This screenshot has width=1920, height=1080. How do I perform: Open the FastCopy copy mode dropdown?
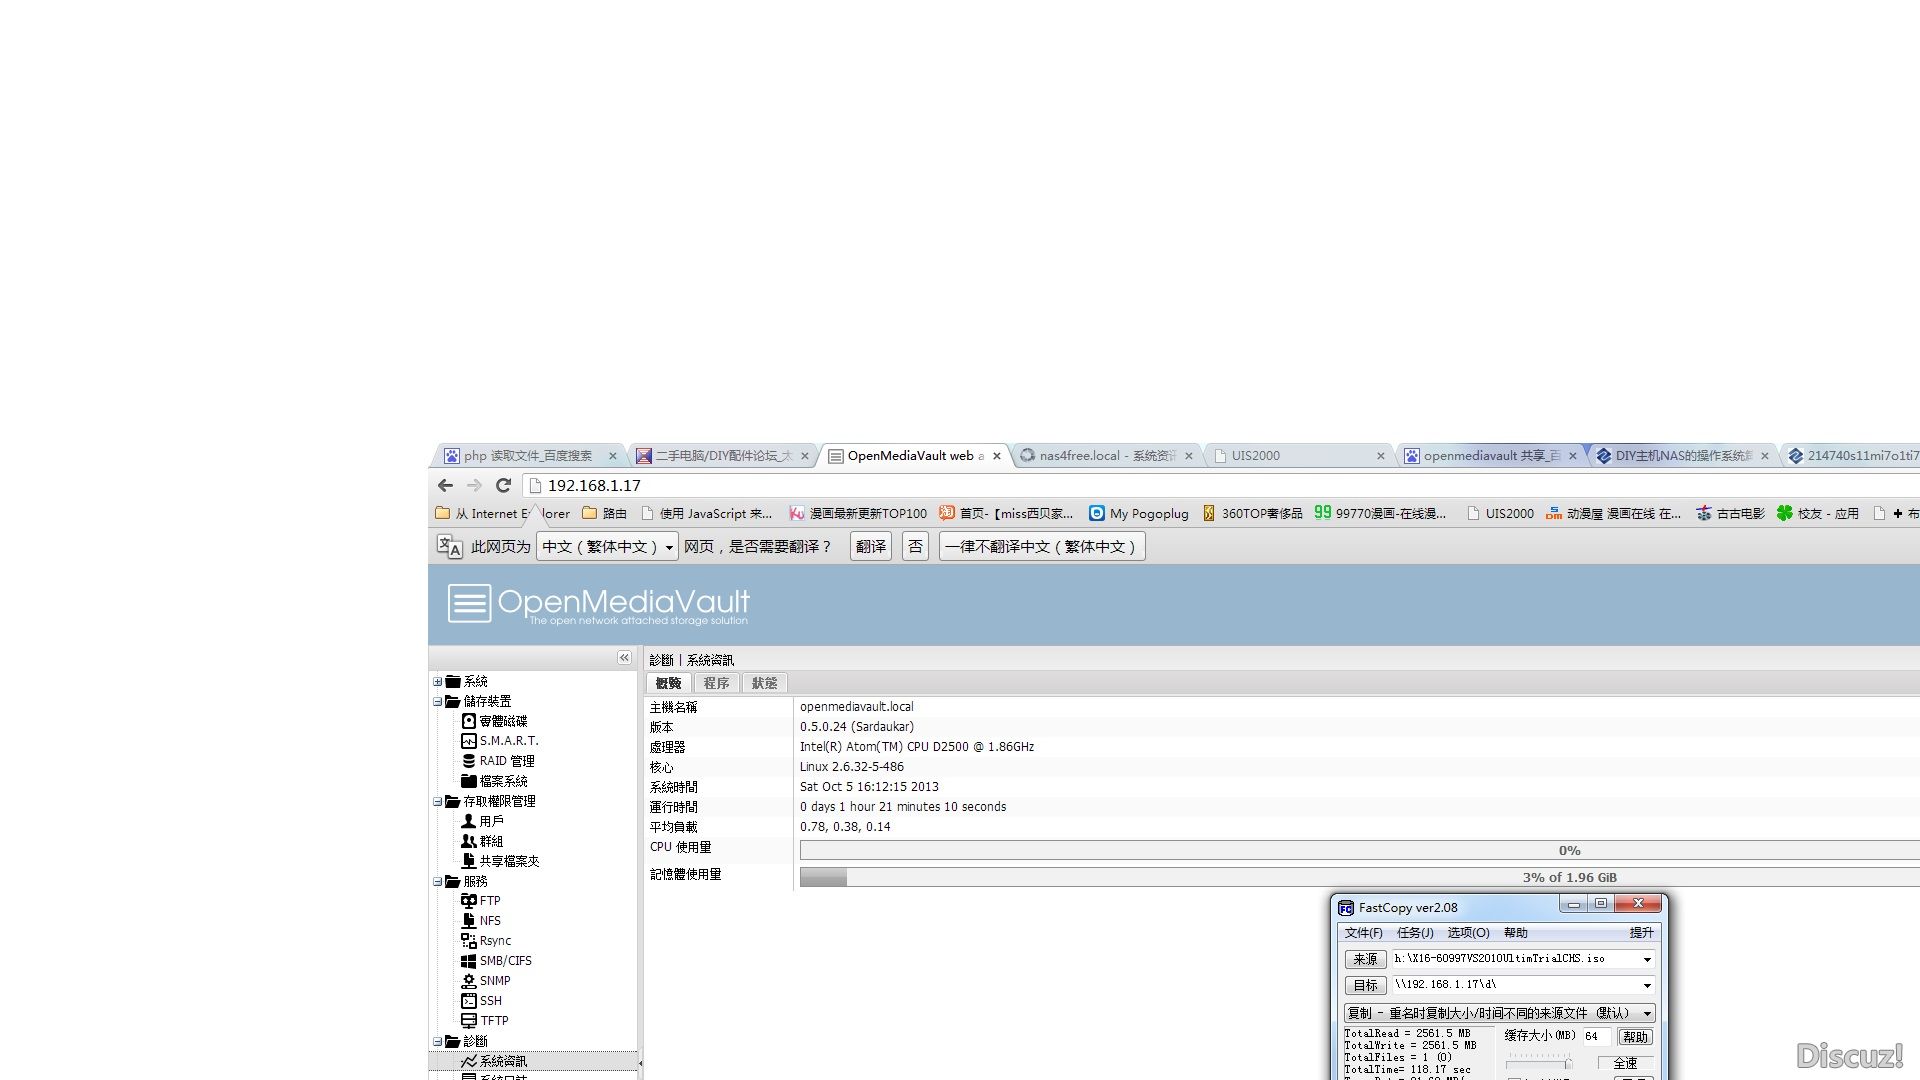1500,1013
